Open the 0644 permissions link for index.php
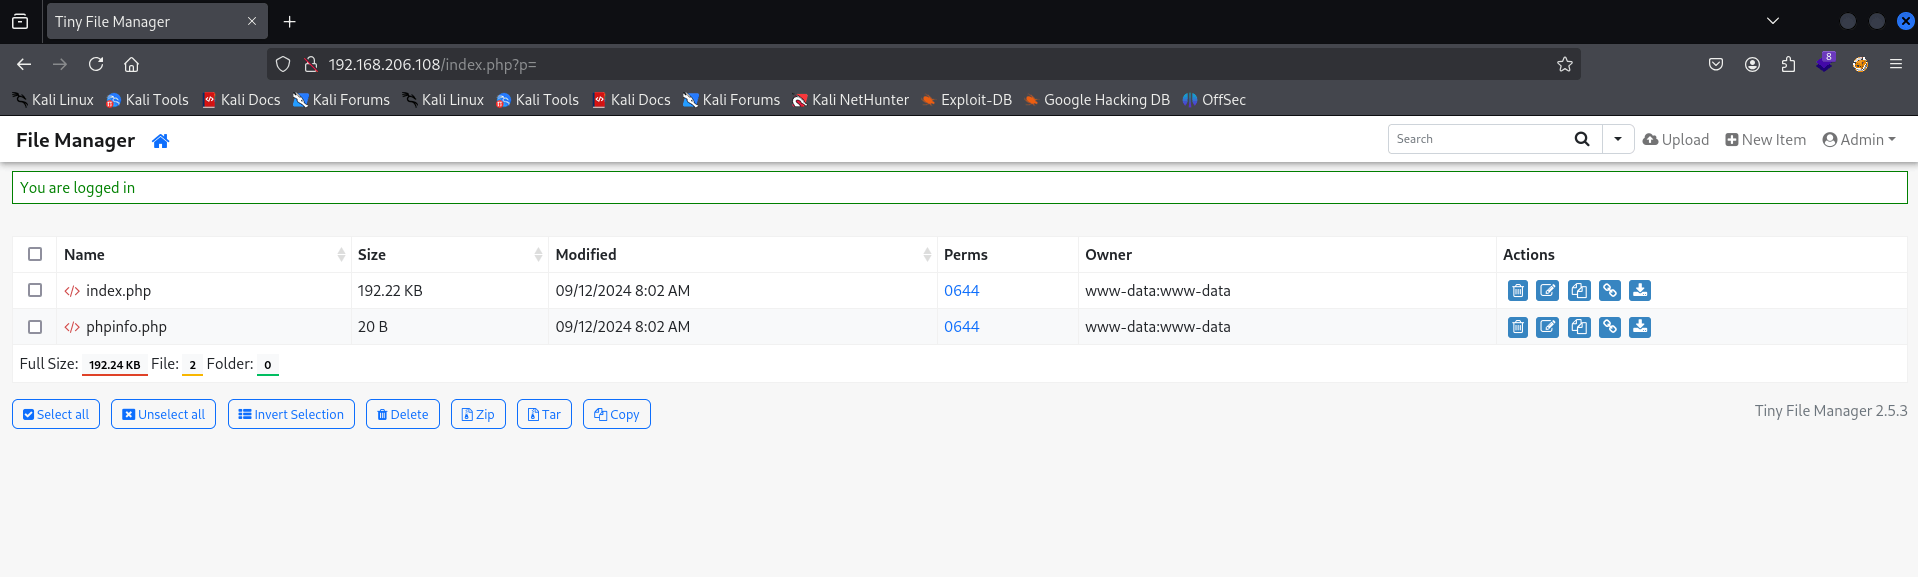1918x577 pixels. [961, 291]
